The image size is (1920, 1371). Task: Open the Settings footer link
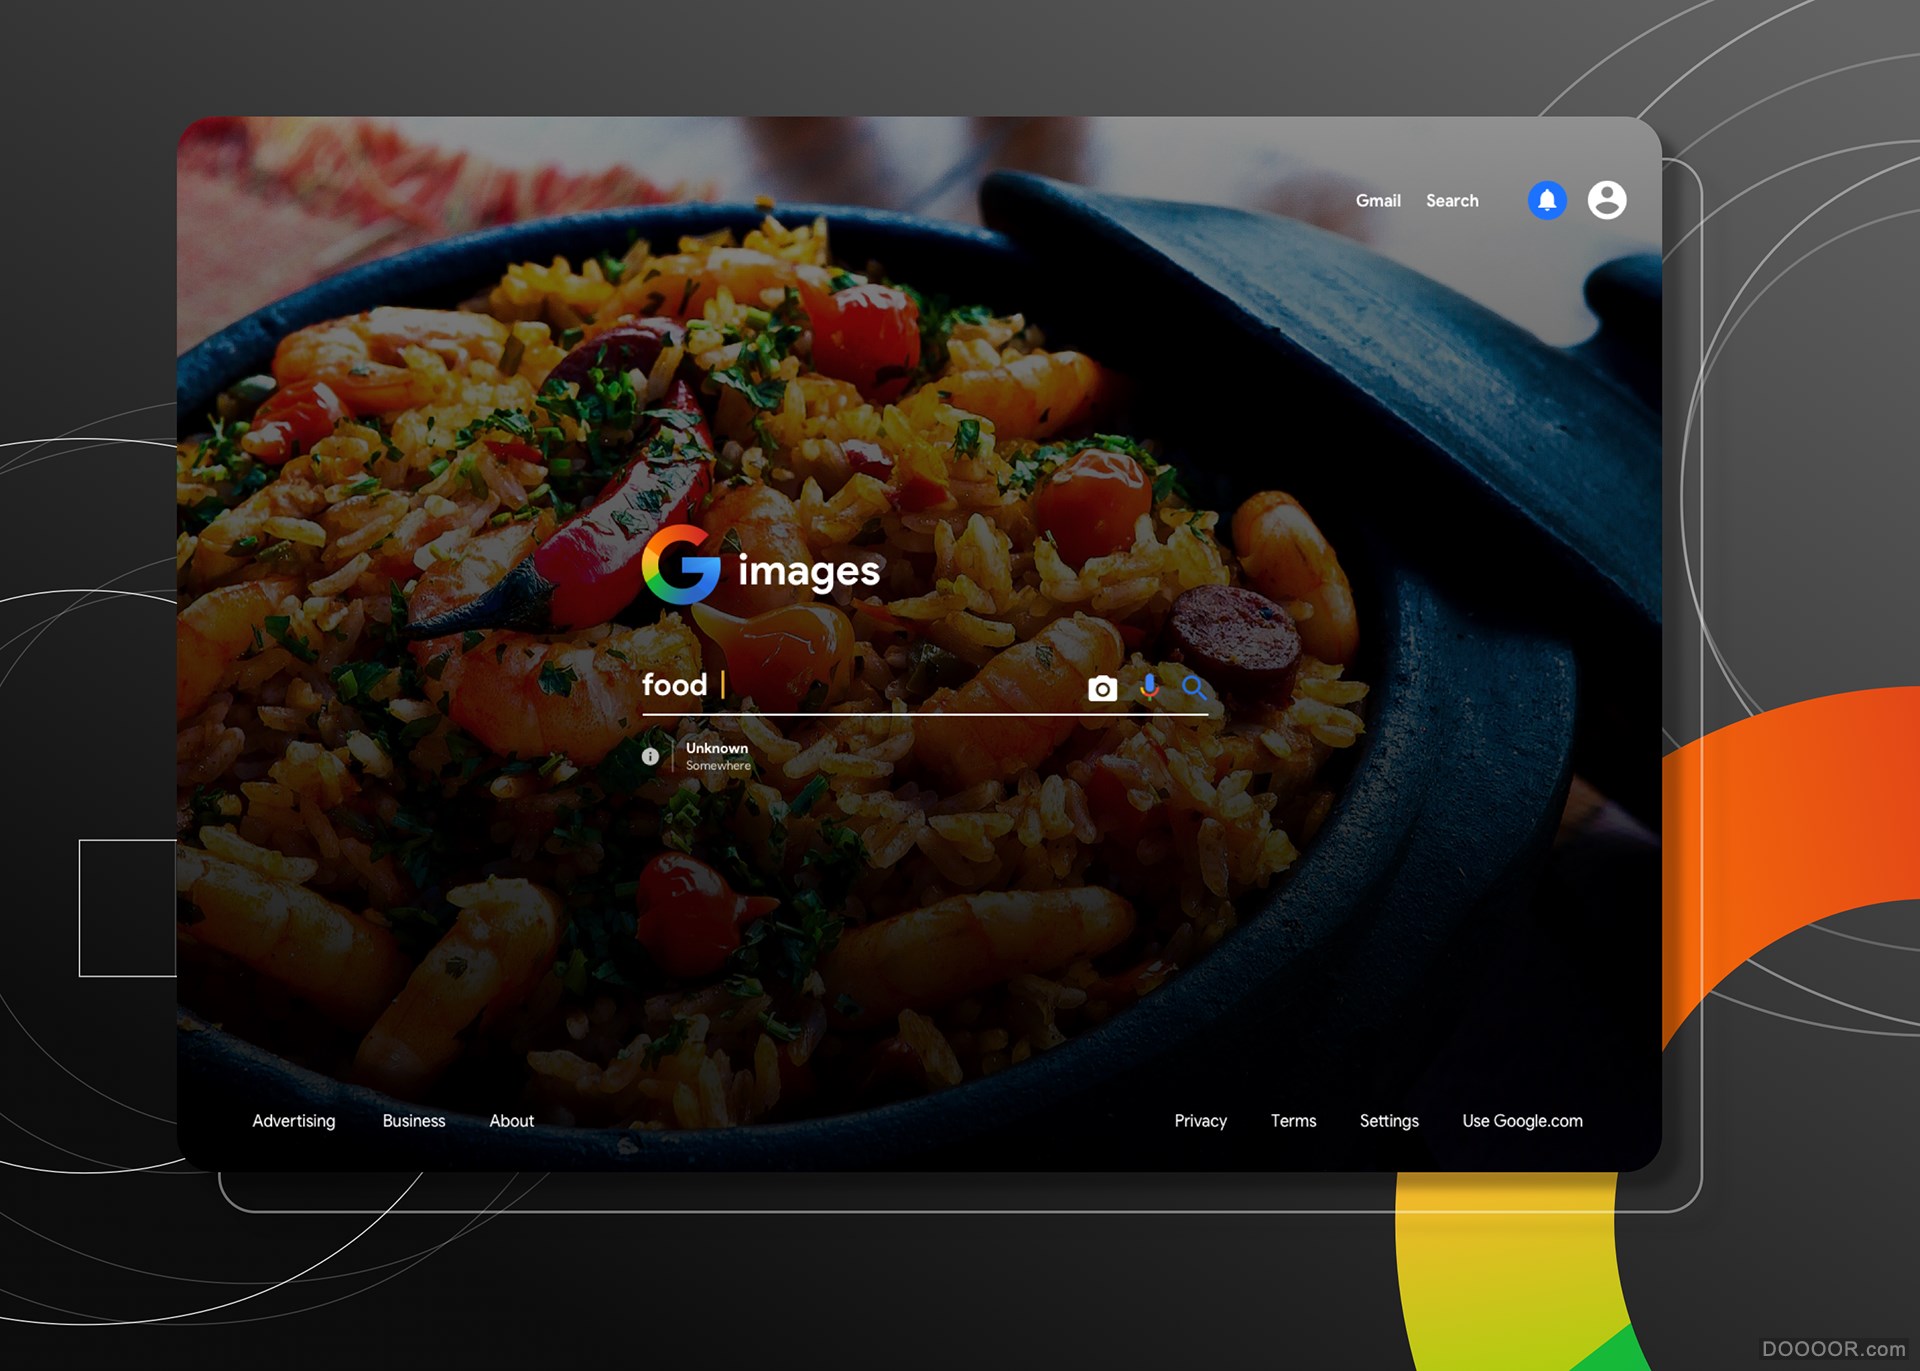(x=1389, y=1121)
